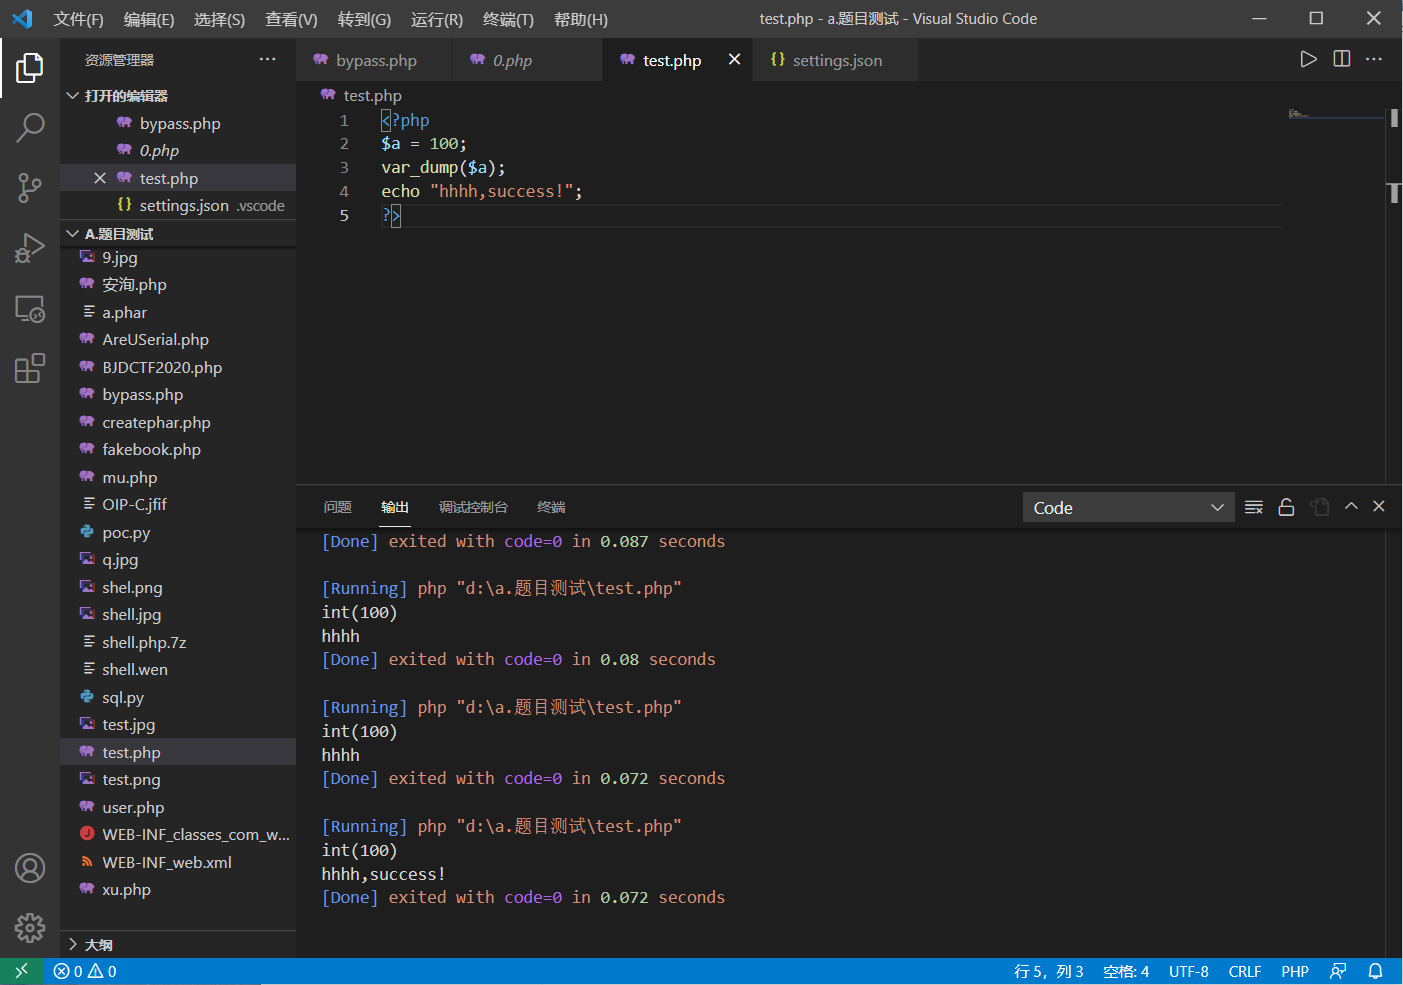The height and width of the screenshot is (985, 1403).
Task: Run the code with the play button
Action: [1308, 59]
